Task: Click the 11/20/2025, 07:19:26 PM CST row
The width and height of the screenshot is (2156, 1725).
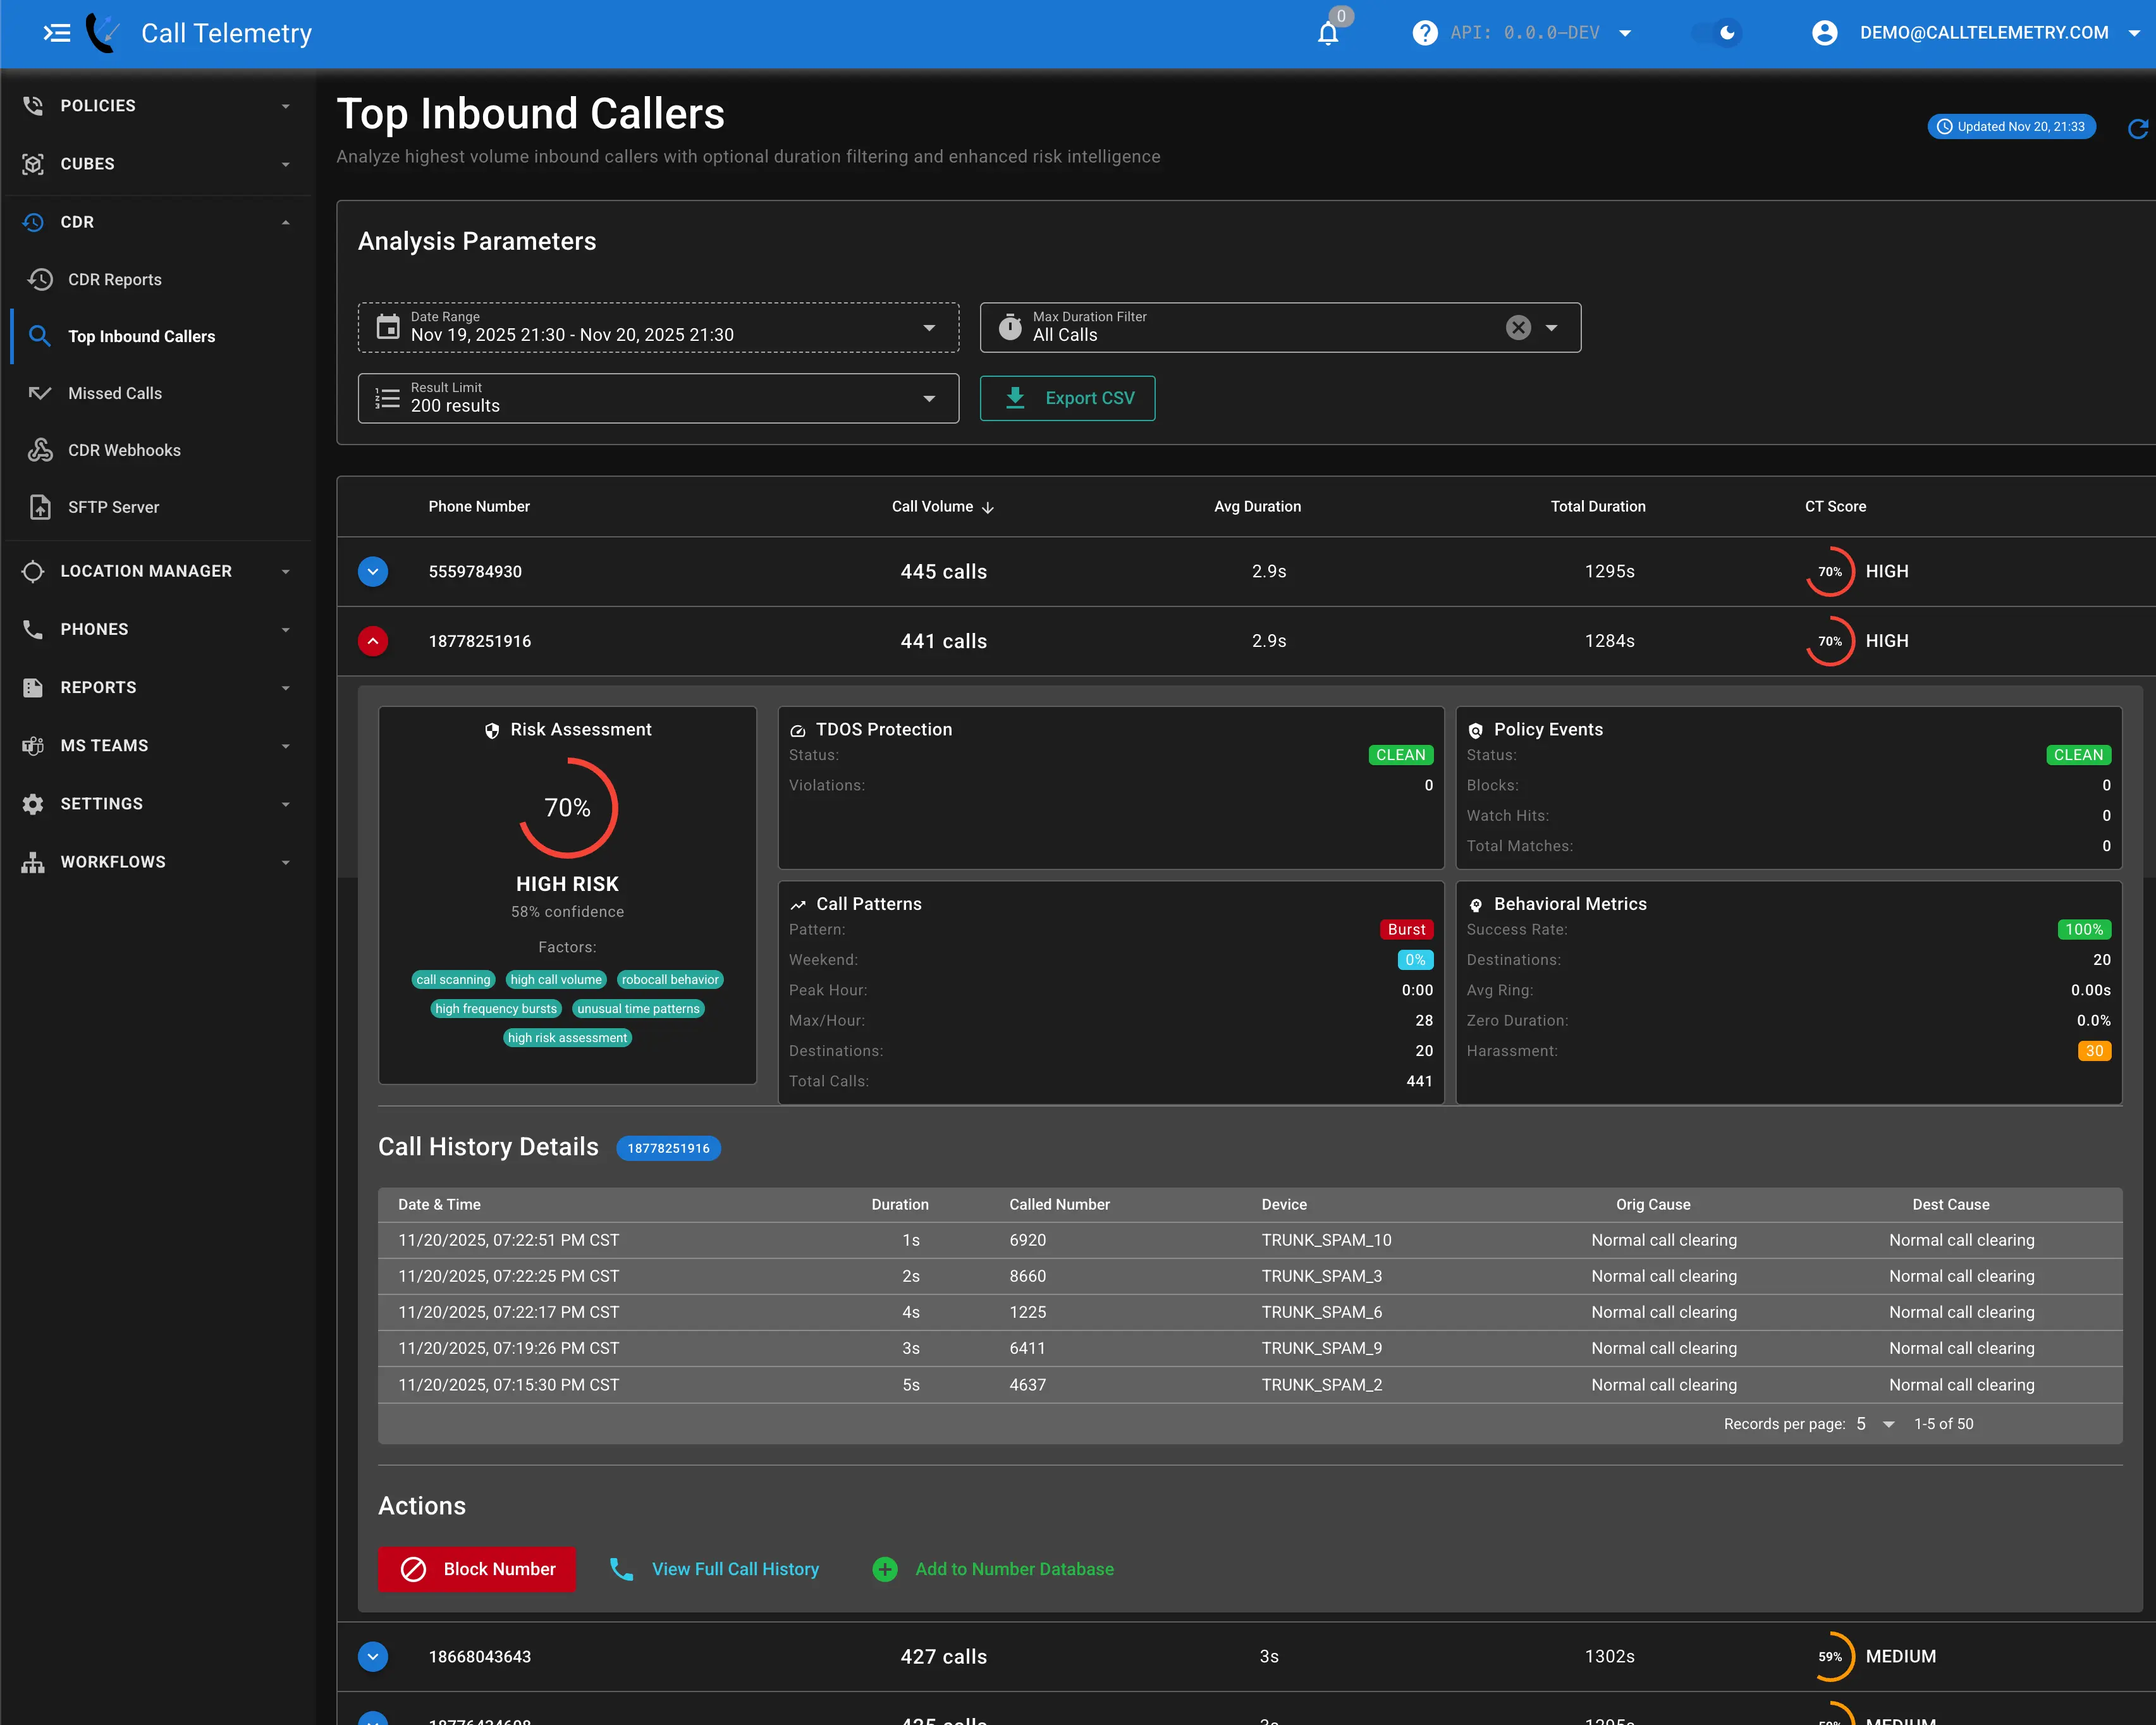Action: coord(1250,1349)
